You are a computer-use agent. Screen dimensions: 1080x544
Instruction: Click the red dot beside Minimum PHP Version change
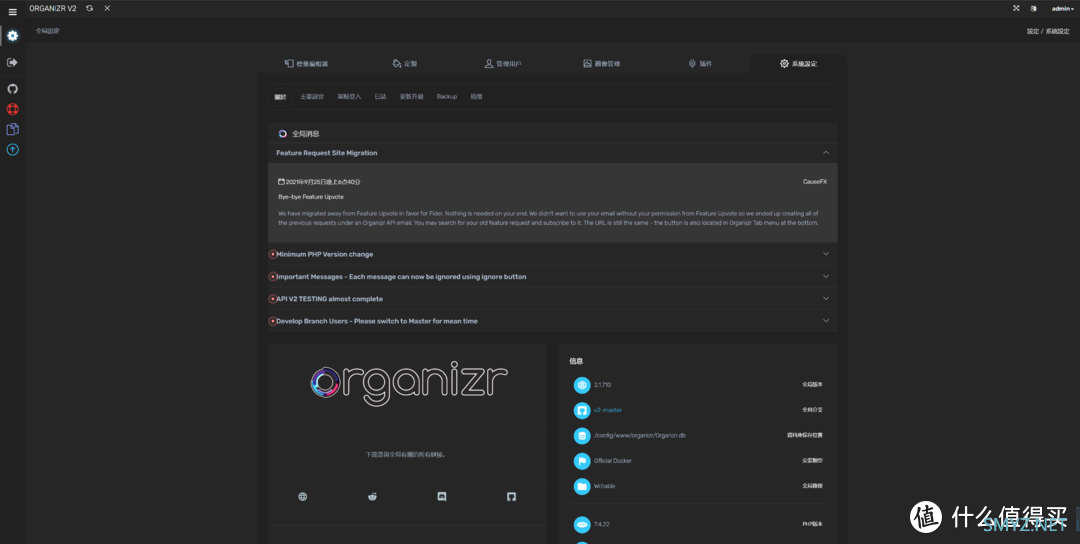point(273,254)
